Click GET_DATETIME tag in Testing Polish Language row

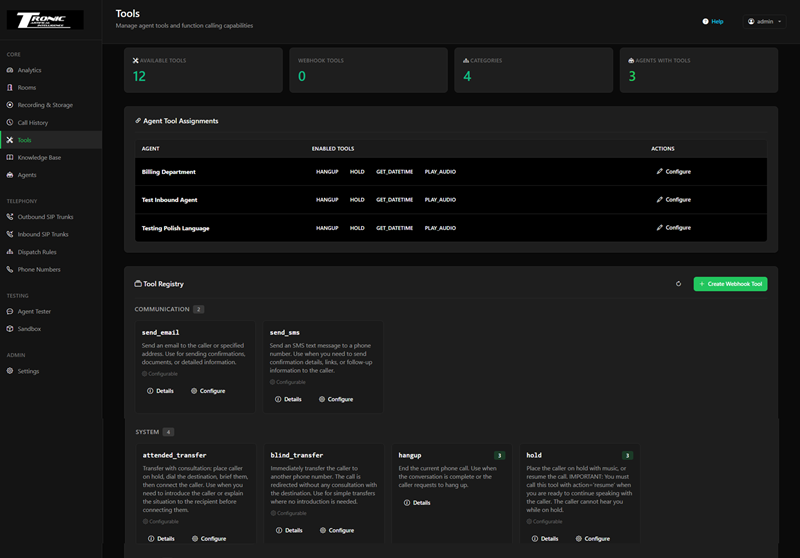coord(394,228)
